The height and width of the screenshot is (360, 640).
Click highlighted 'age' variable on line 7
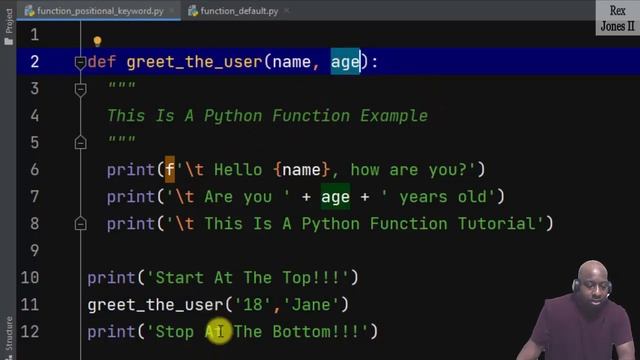click(335, 197)
